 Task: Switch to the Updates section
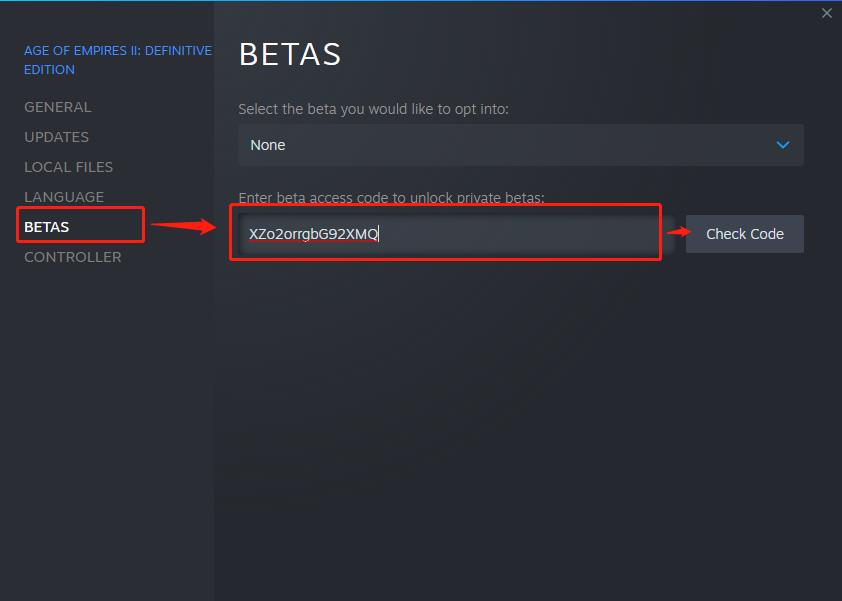pyautogui.click(x=56, y=137)
